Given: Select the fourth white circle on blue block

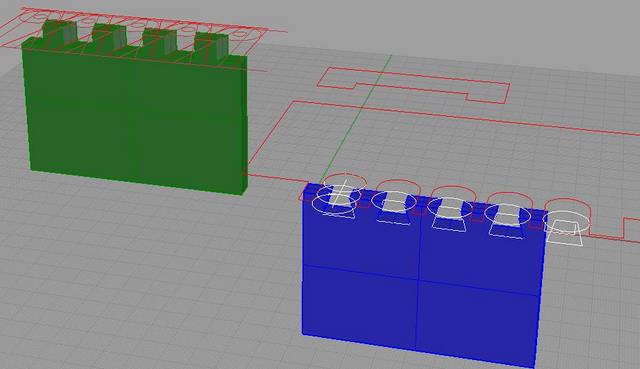Looking at the screenshot, I should [508, 213].
